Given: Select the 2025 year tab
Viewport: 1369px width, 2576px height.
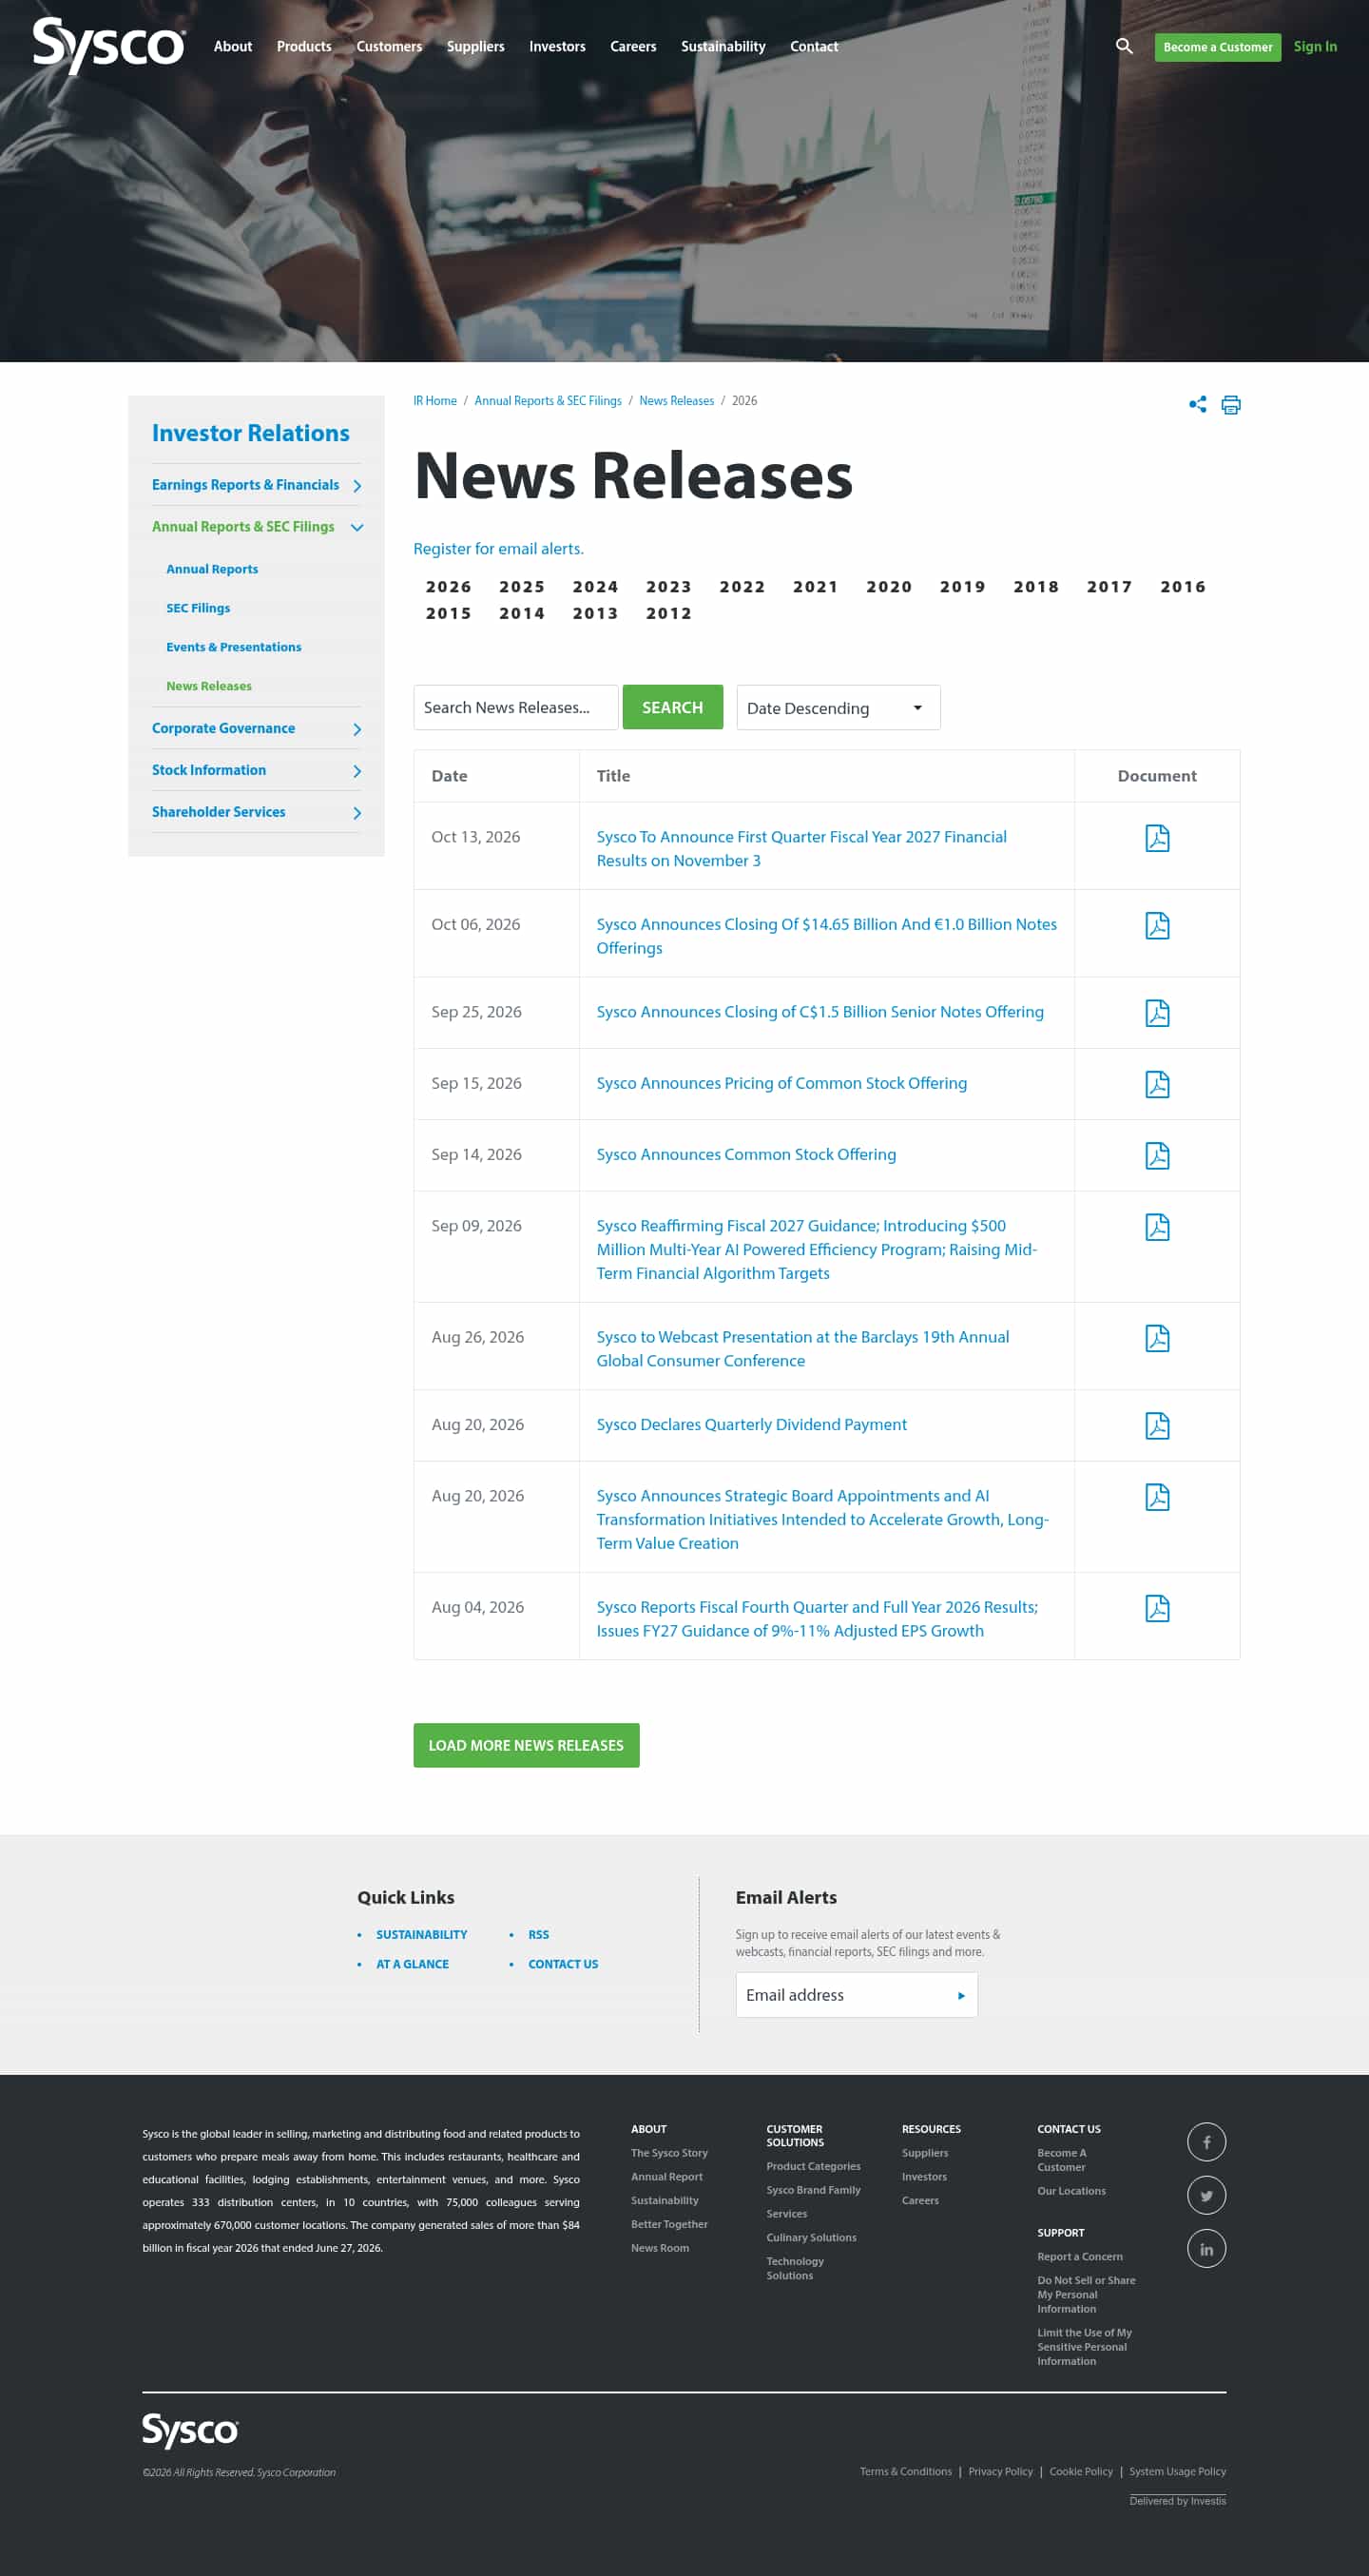Looking at the screenshot, I should [522, 587].
